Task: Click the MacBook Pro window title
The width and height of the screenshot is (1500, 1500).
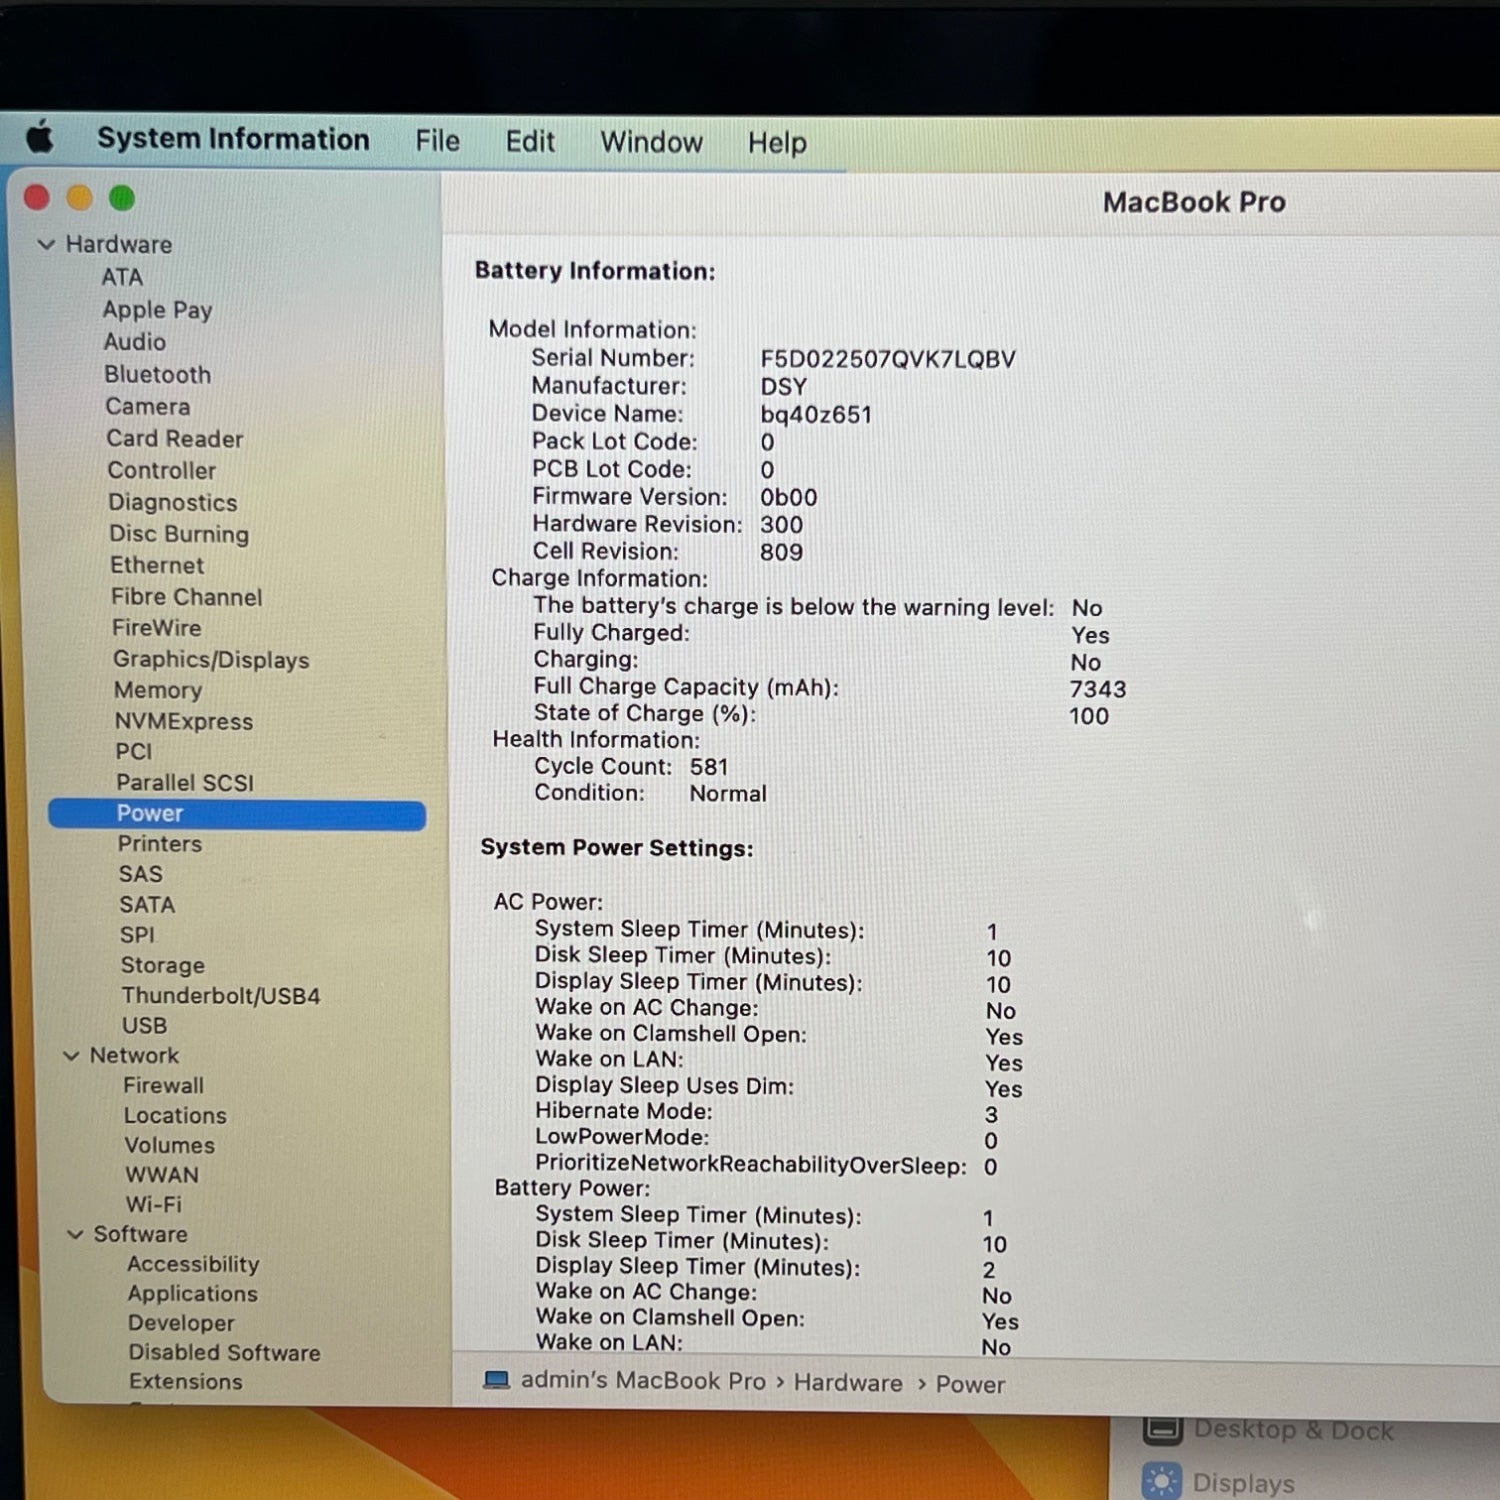Action: [1194, 202]
